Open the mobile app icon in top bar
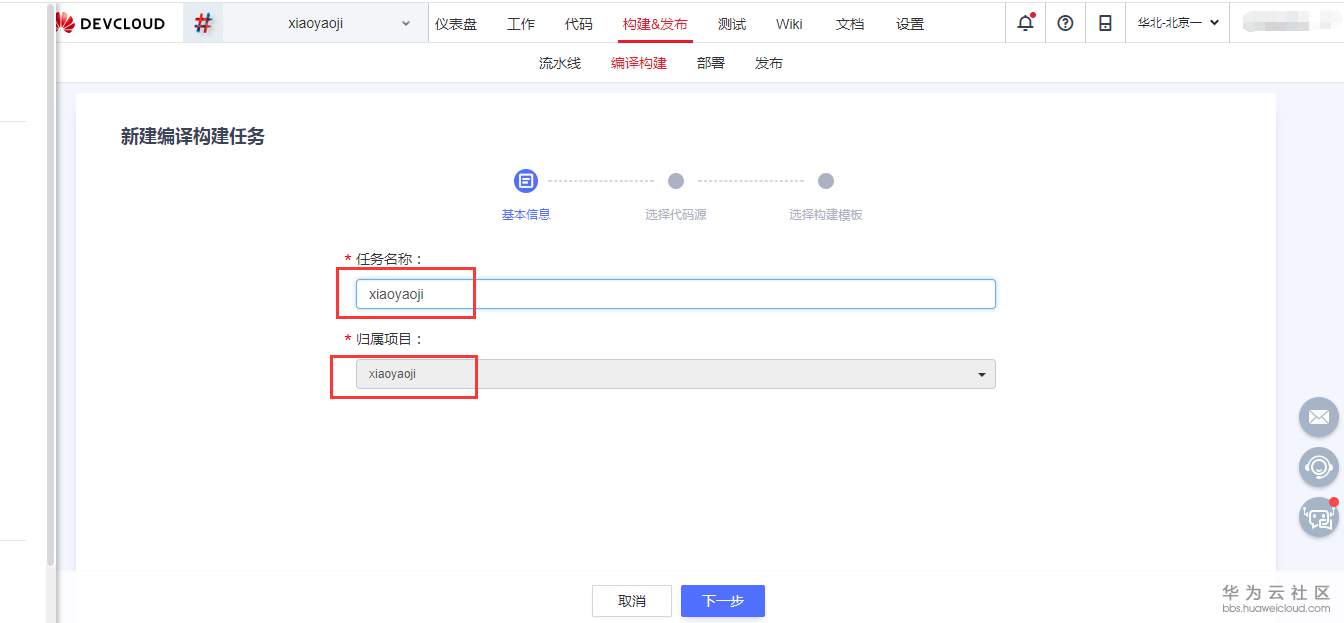 point(1105,22)
